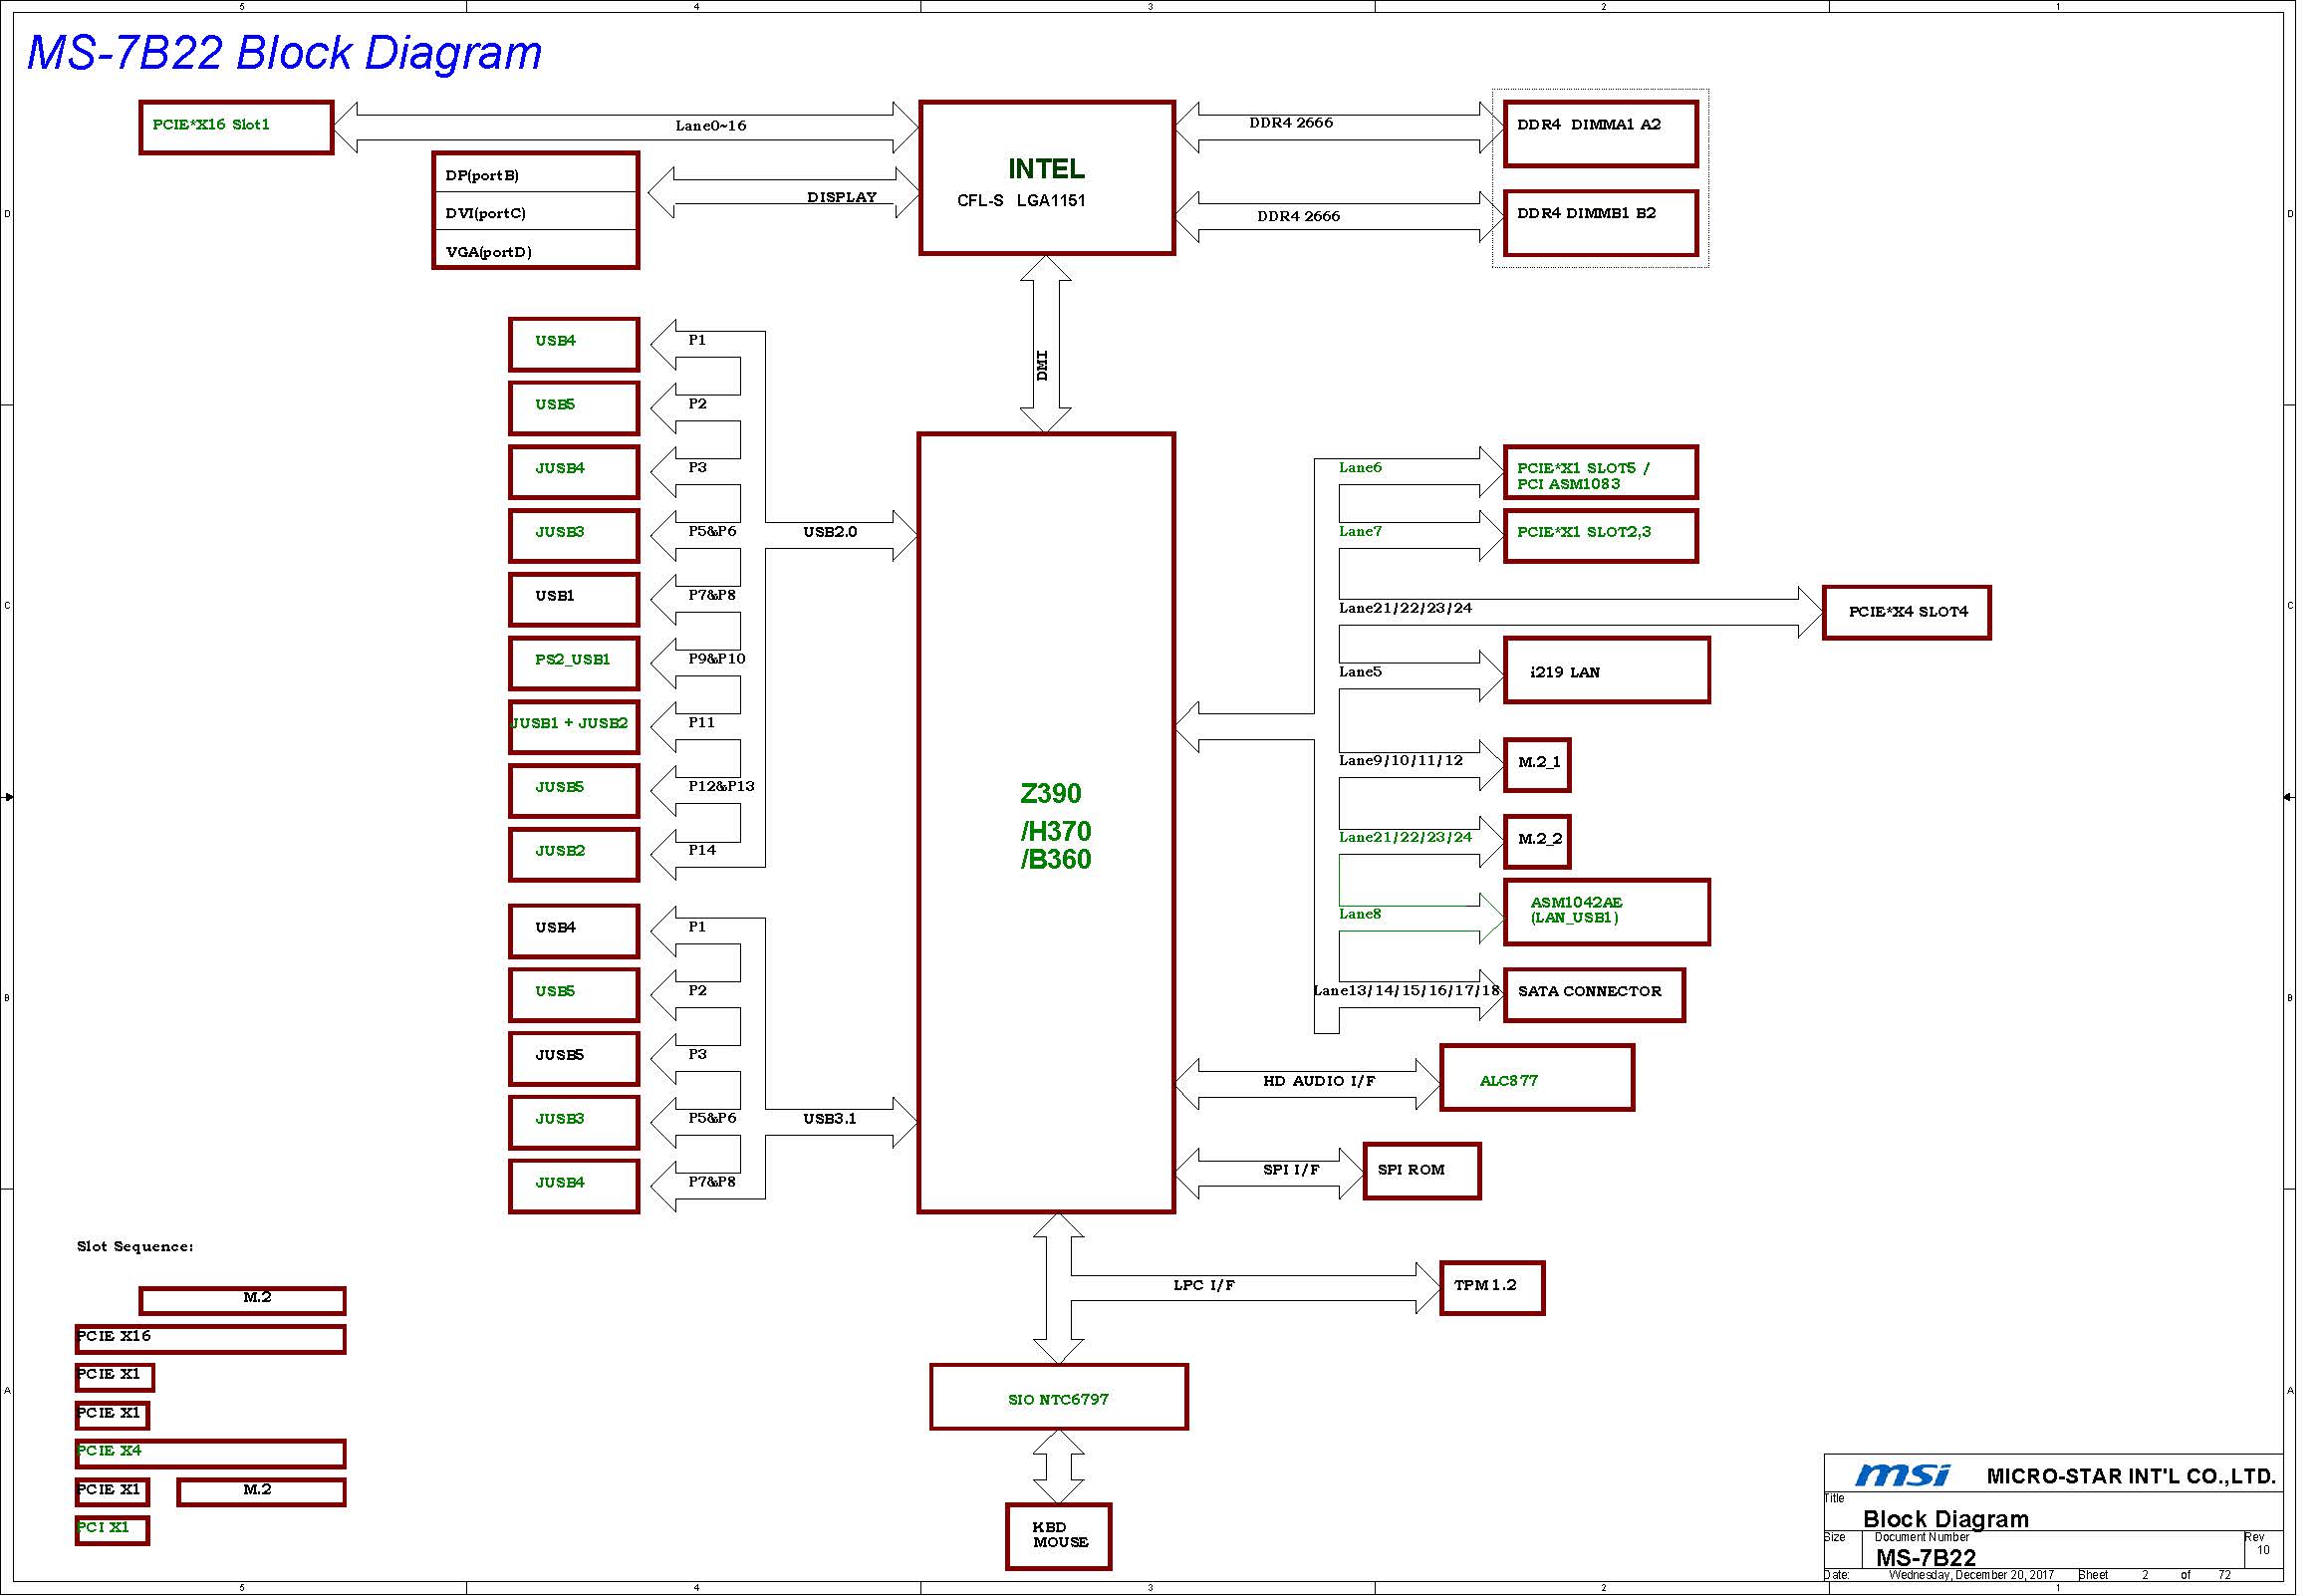Viewport: 2322px width, 1596px height.
Task: Select the i219 LAN block
Action: pos(1606,670)
